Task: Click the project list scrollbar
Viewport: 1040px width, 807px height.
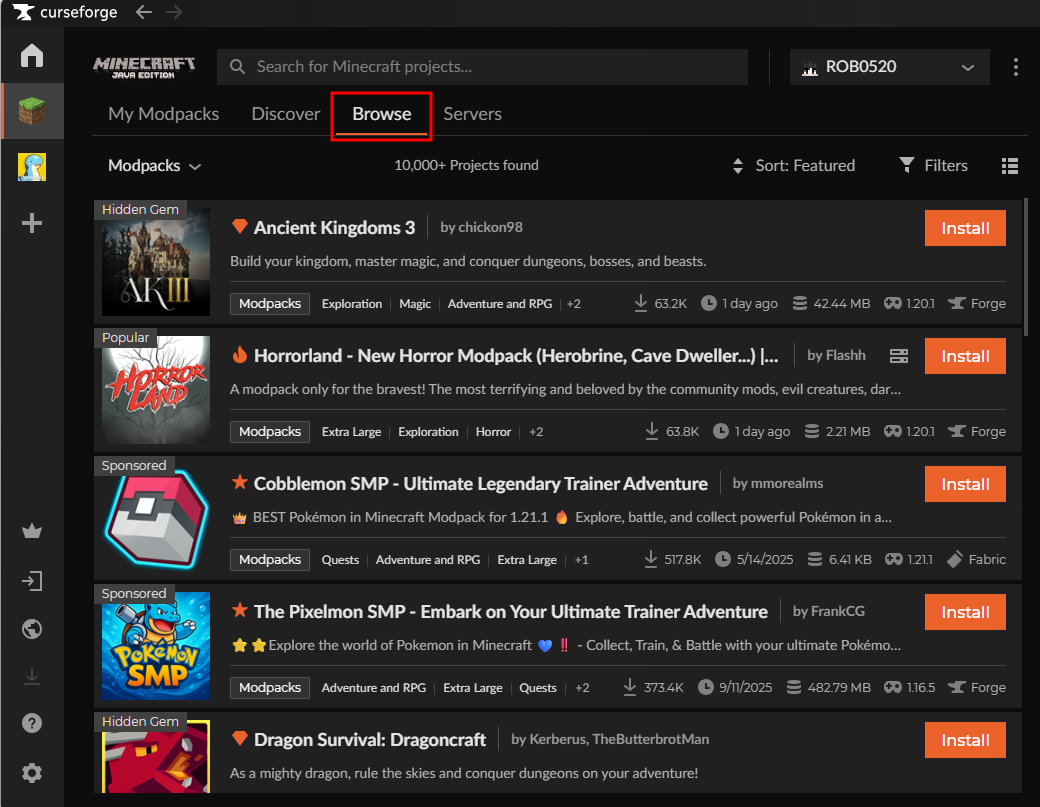Action: (x=1026, y=267)
